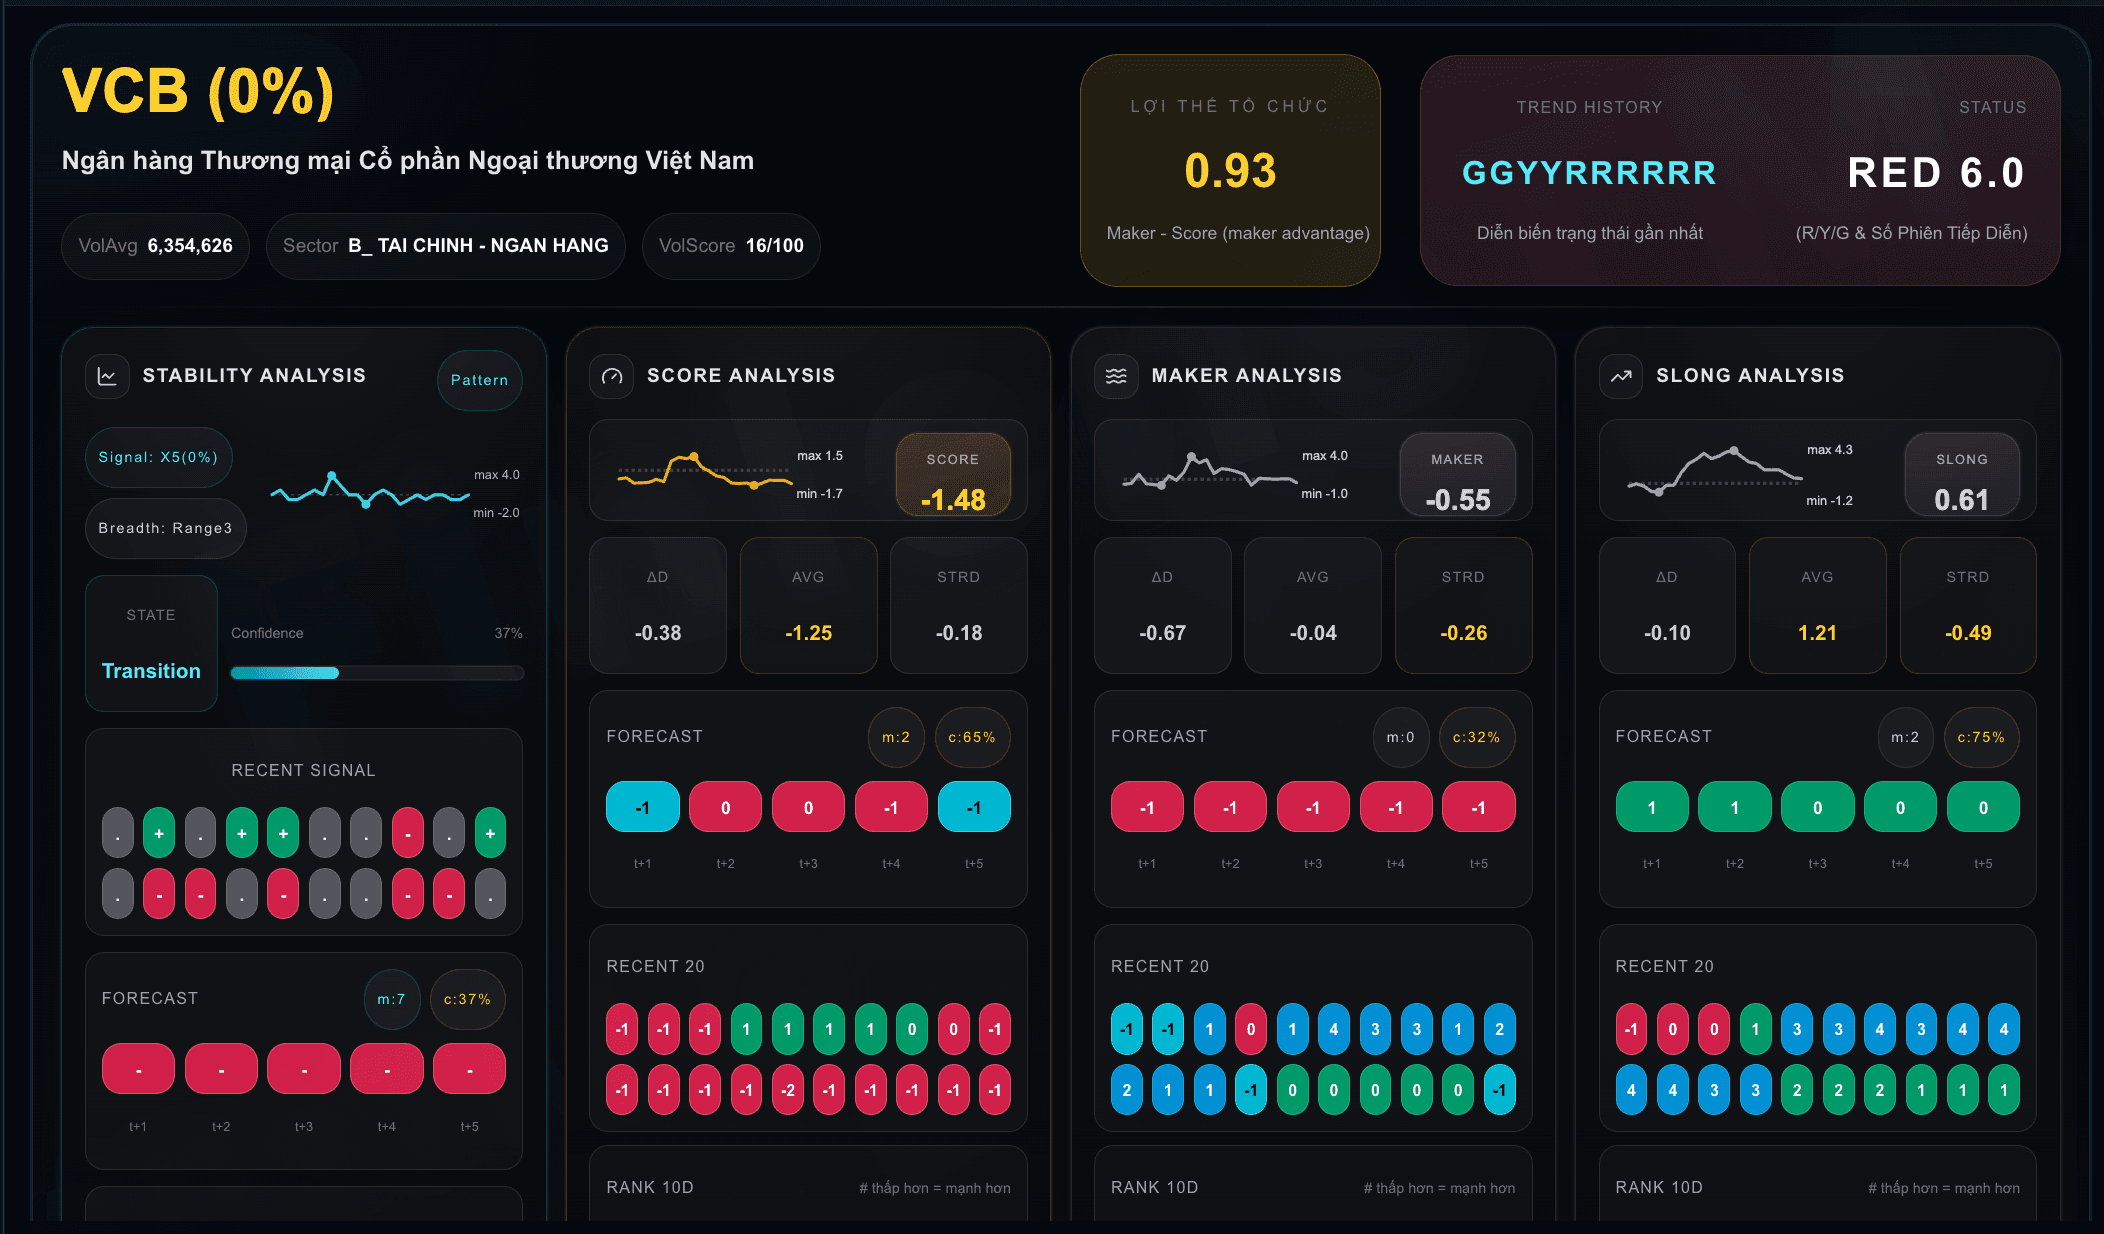Click the Slong Analysis sparkline chart

[x=1714, y=472]
